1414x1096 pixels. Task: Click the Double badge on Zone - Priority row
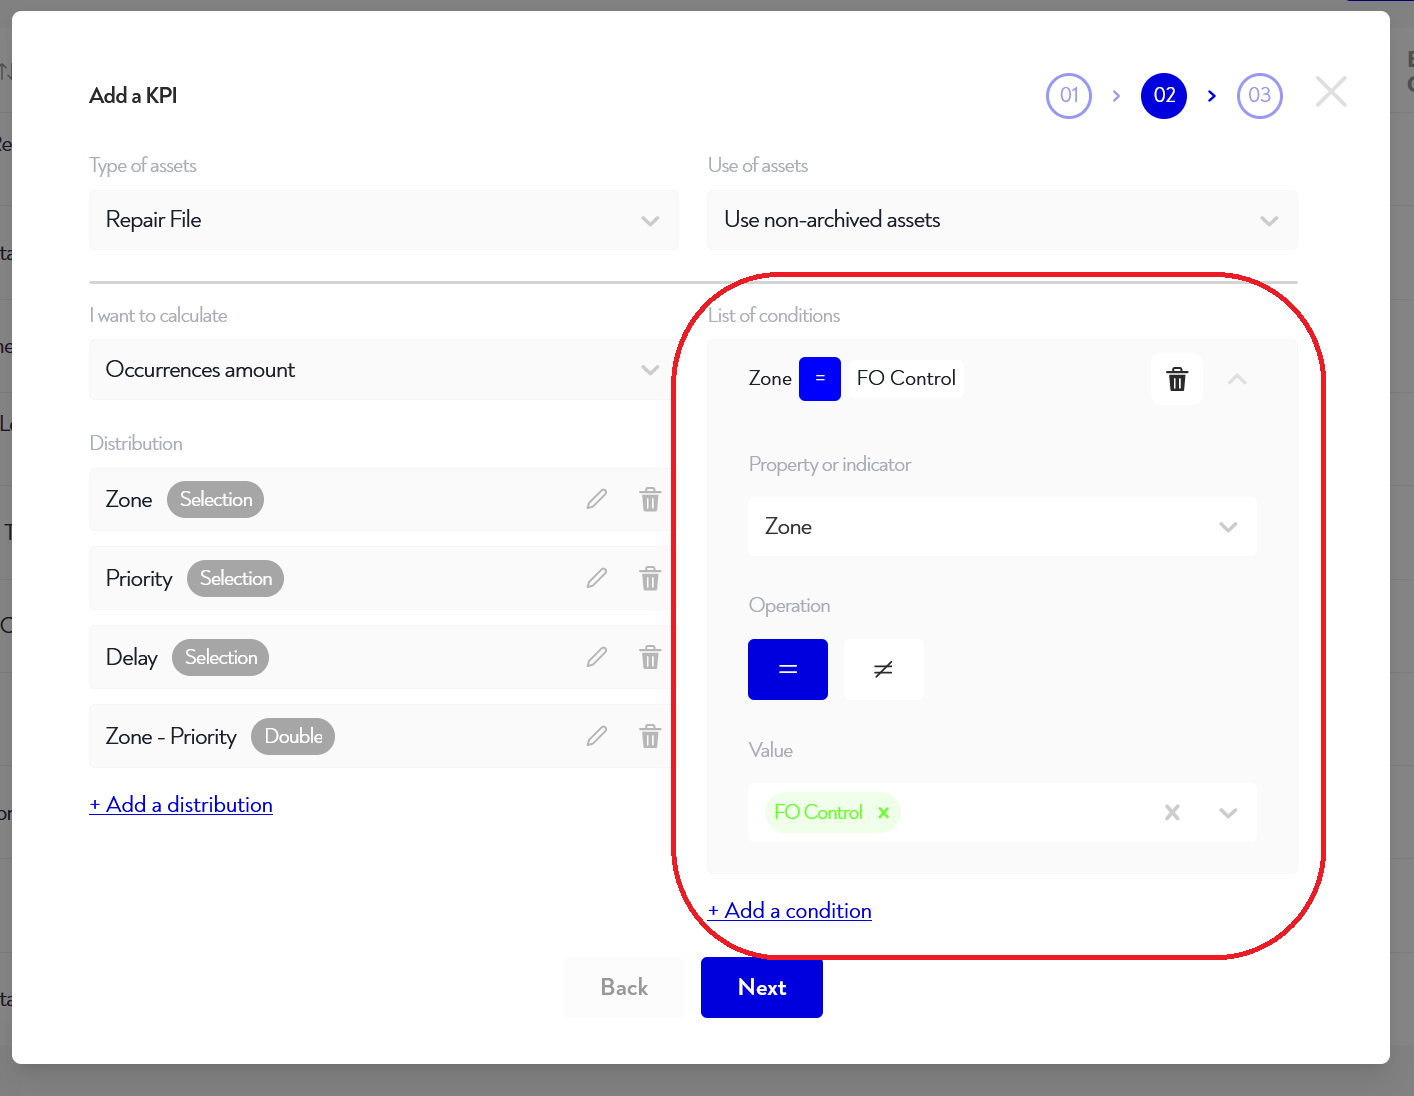point(293,736)
